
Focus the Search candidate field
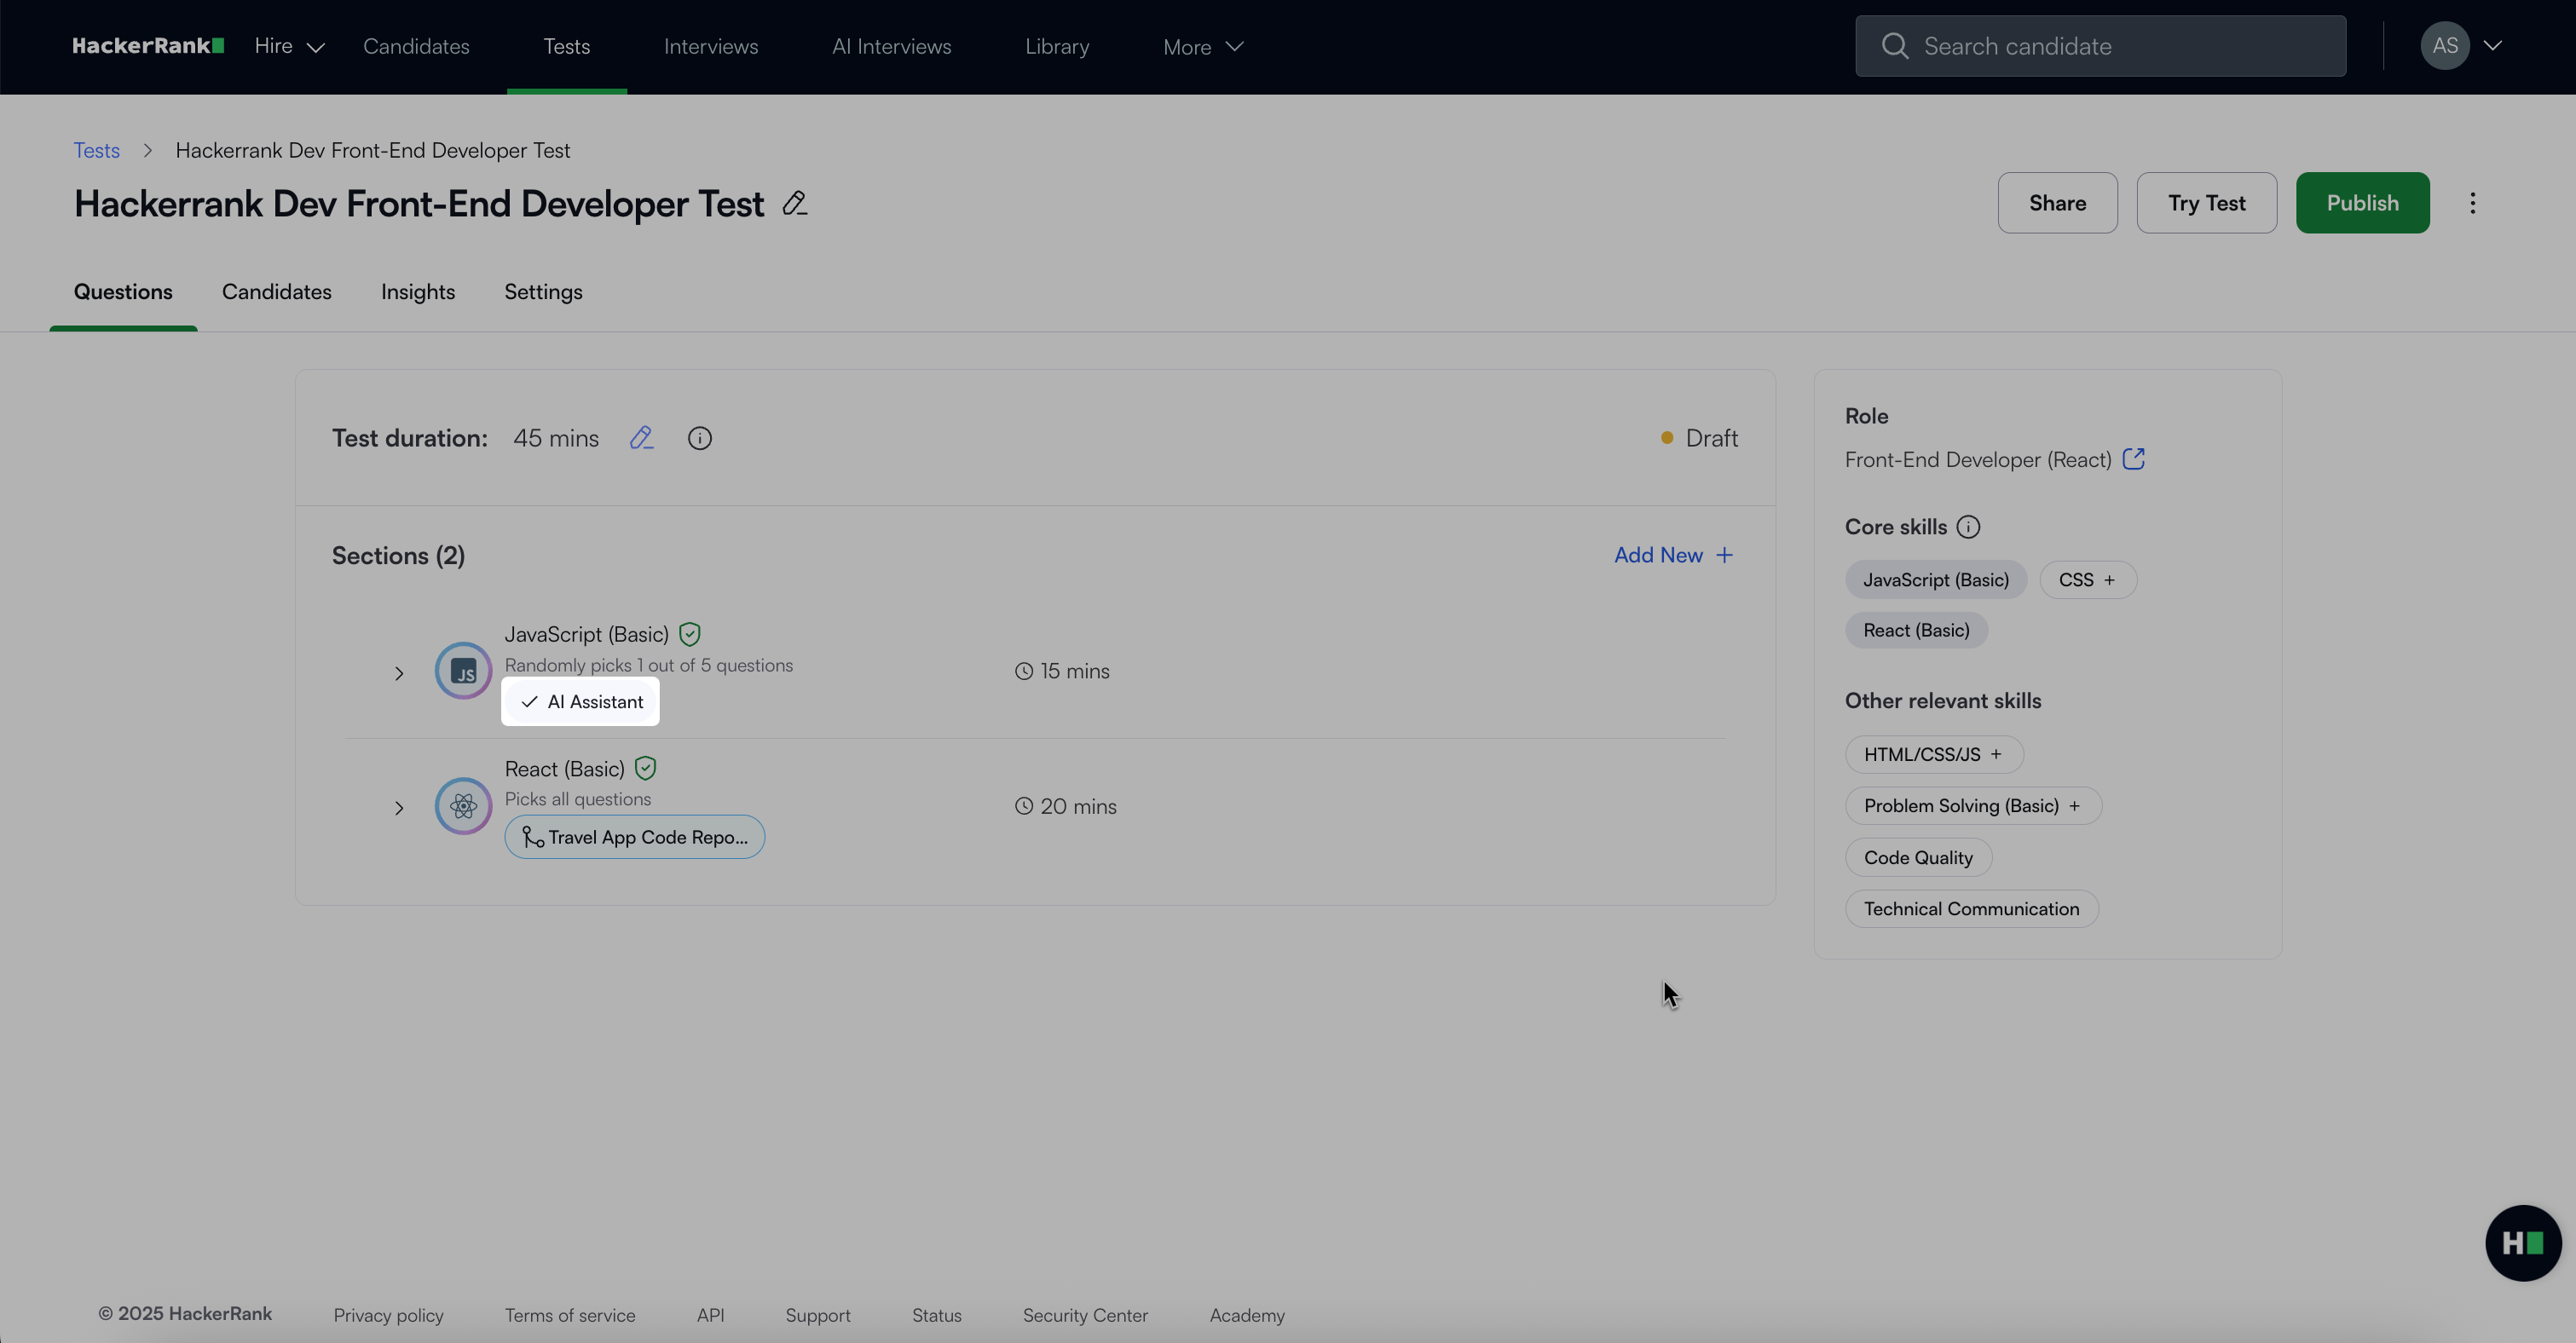coord(2100,47)
